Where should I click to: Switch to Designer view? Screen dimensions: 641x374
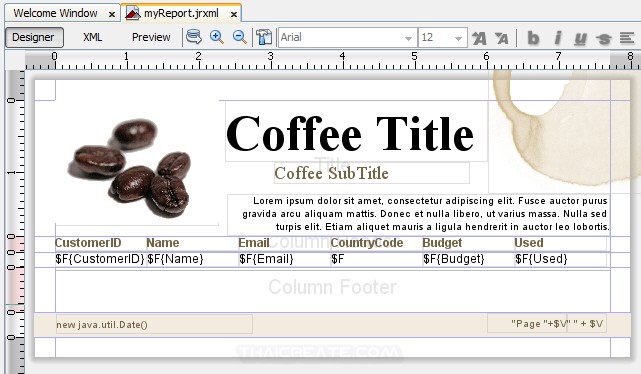point(34,38)
